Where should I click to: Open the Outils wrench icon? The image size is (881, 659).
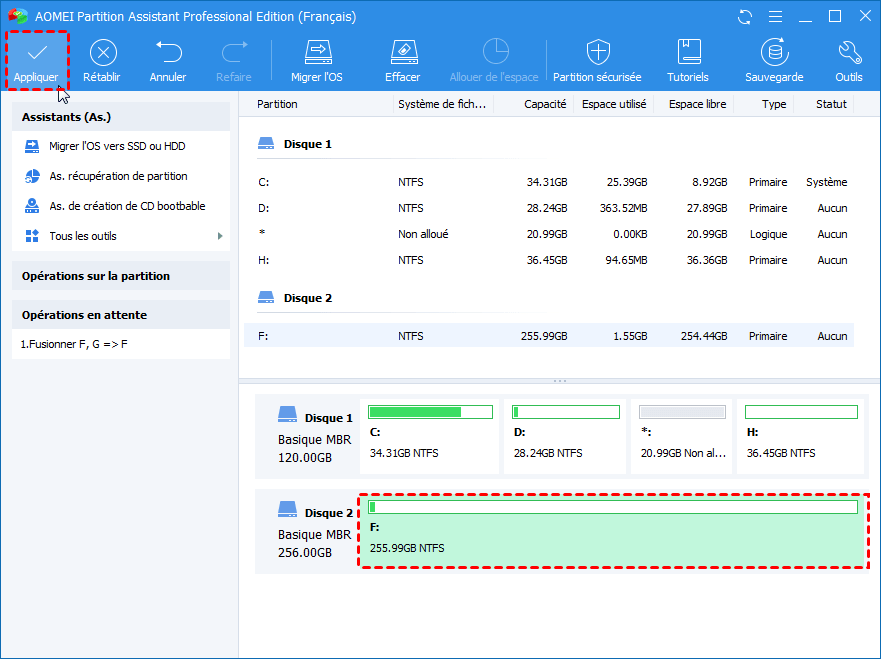[848, 53]
